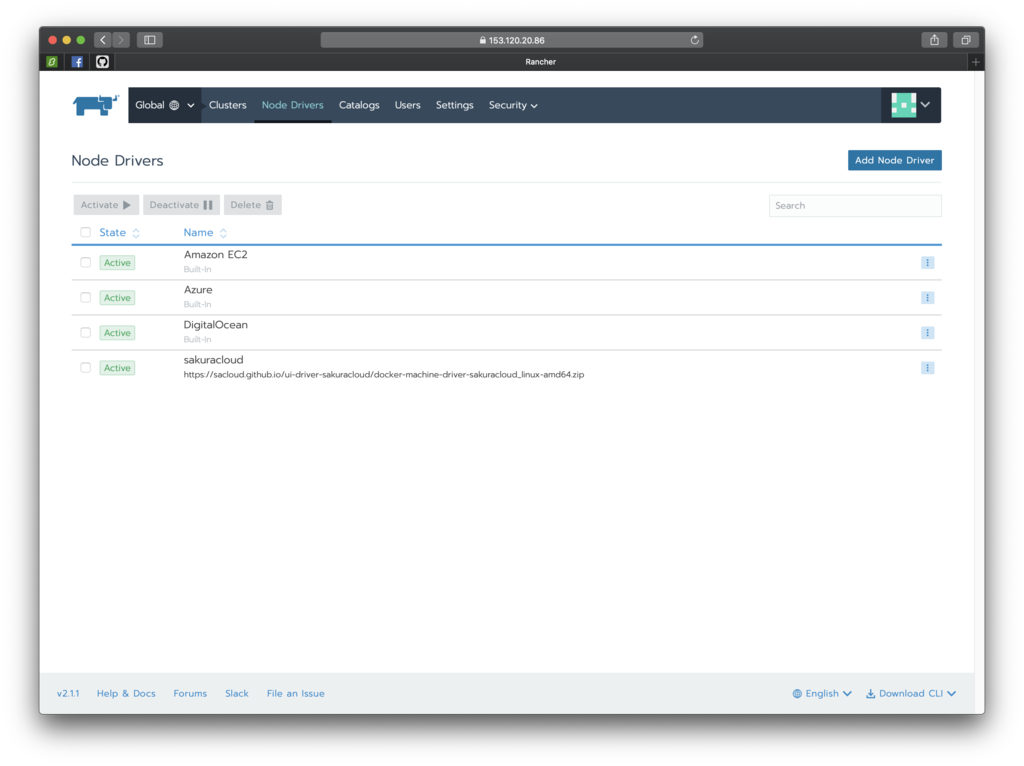Click the v2.1.1 version link

tap(68, 694)
